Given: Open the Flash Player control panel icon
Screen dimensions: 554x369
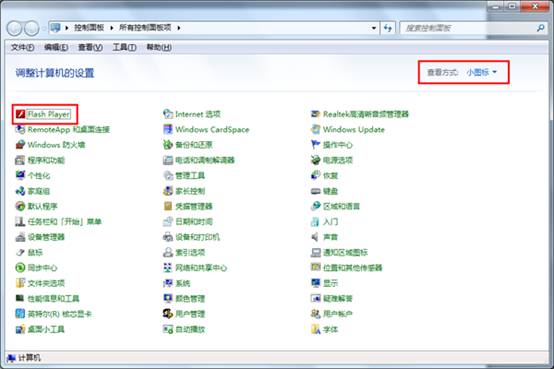Looking at the screenshot, I should 20,114.
